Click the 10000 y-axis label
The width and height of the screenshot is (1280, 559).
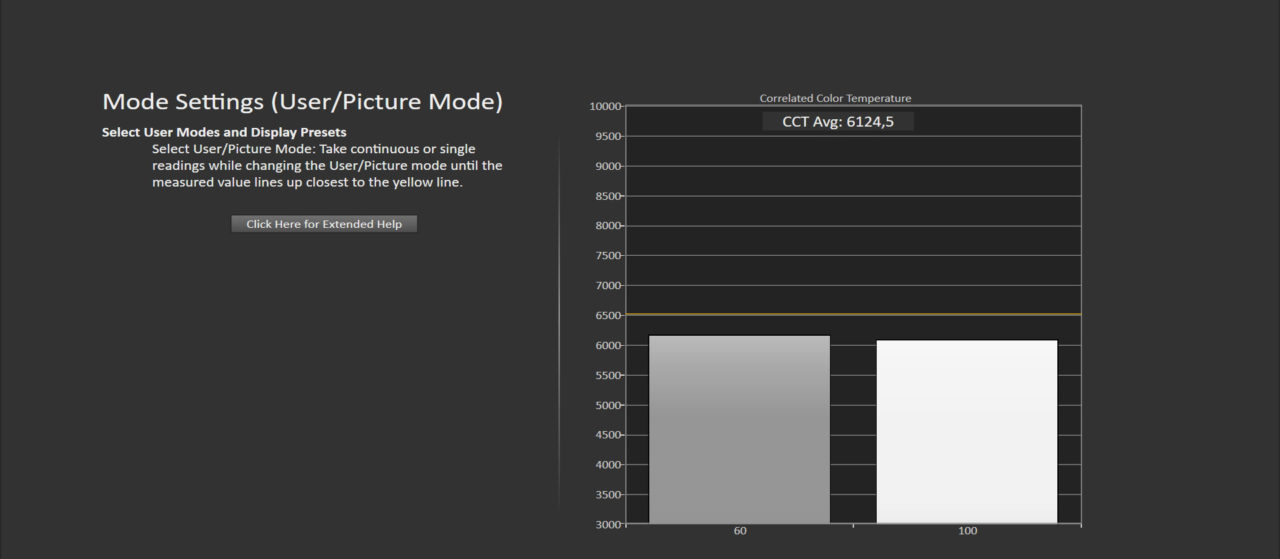click(605, 106)
